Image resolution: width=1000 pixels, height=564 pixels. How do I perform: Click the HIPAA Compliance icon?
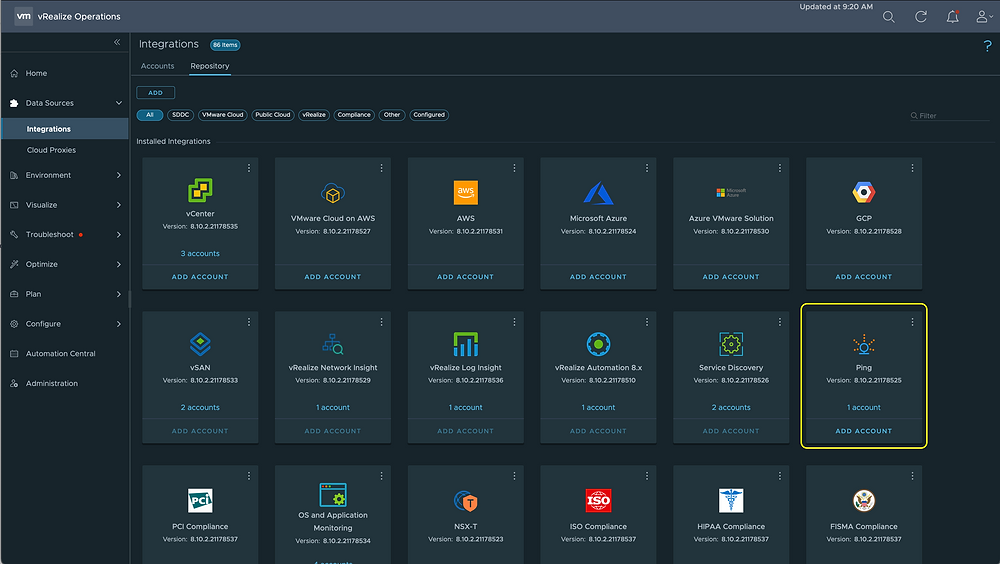(x=731, y=501)
